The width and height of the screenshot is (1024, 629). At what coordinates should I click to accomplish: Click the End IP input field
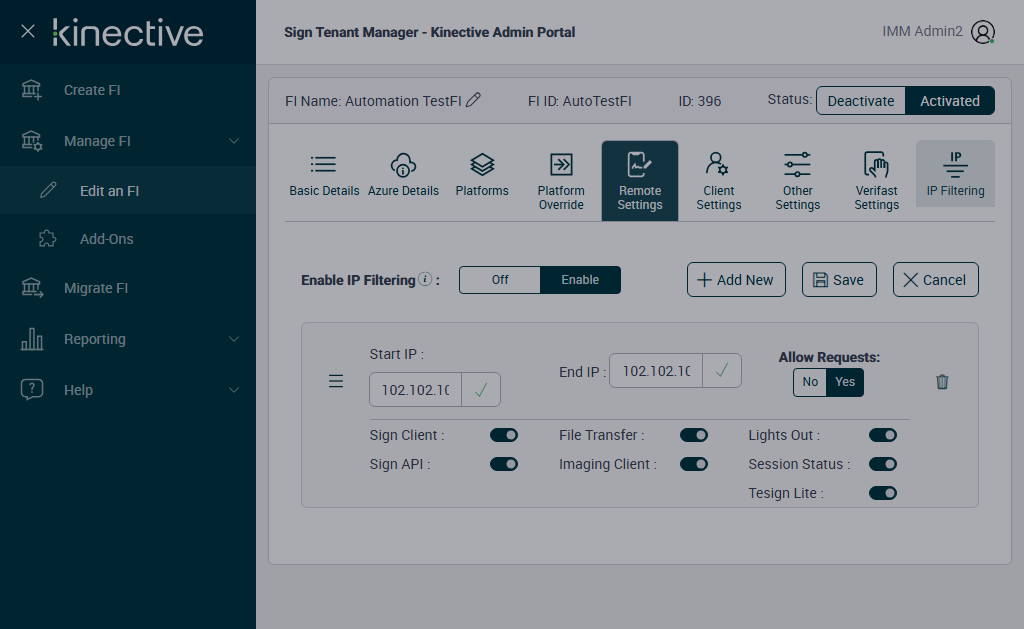tap(656, 371)
